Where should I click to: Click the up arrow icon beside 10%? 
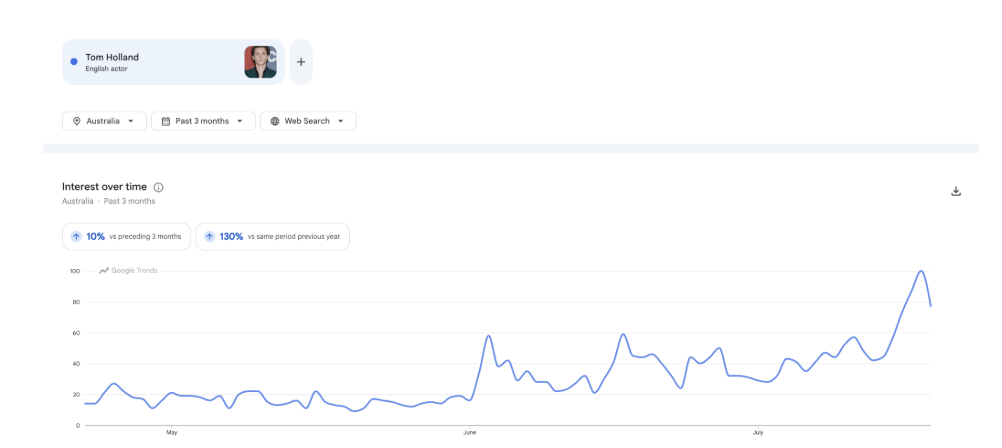76,236
